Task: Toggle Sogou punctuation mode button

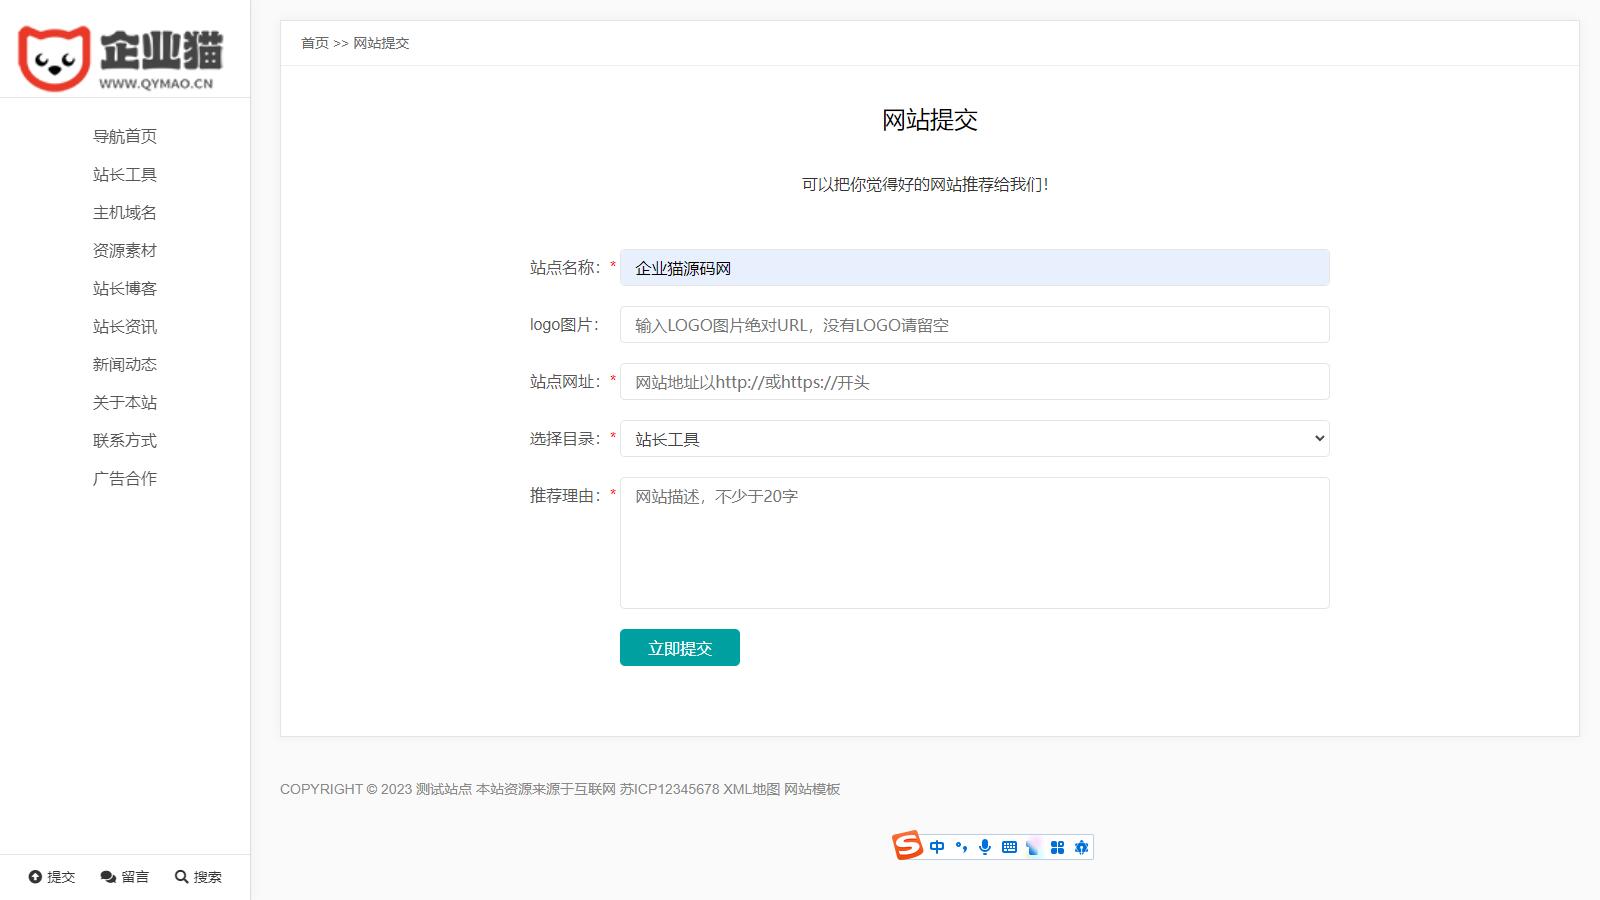Action: (x=961, y=847)
